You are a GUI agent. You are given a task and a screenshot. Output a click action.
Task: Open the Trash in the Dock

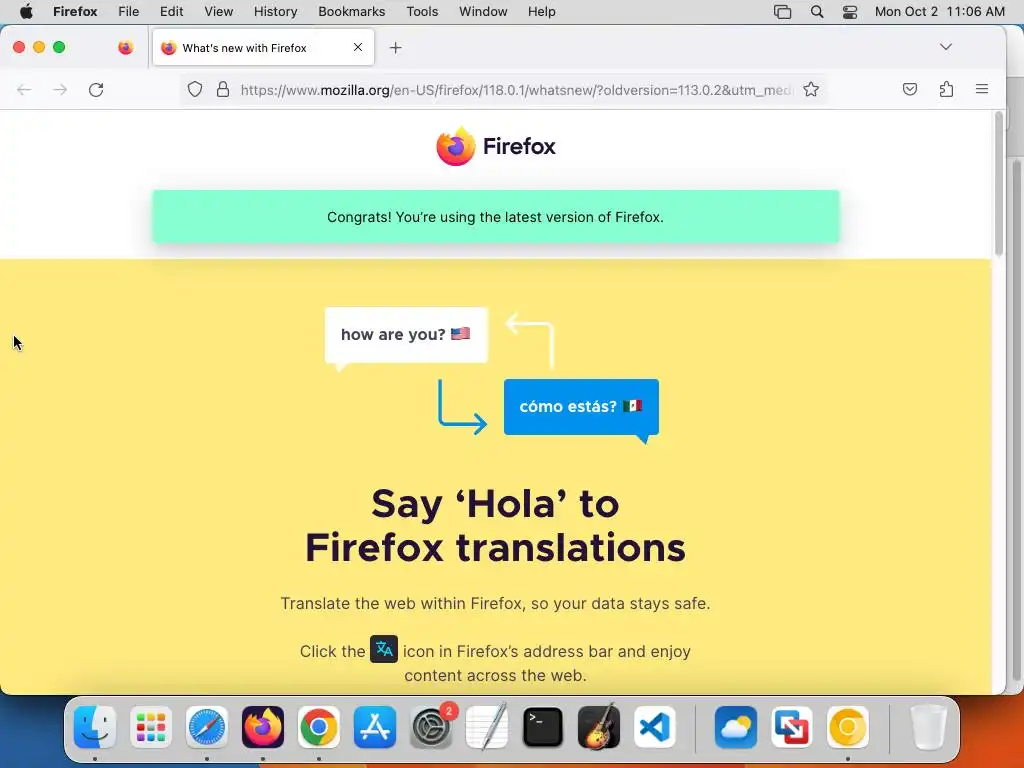tap(929, 727)
